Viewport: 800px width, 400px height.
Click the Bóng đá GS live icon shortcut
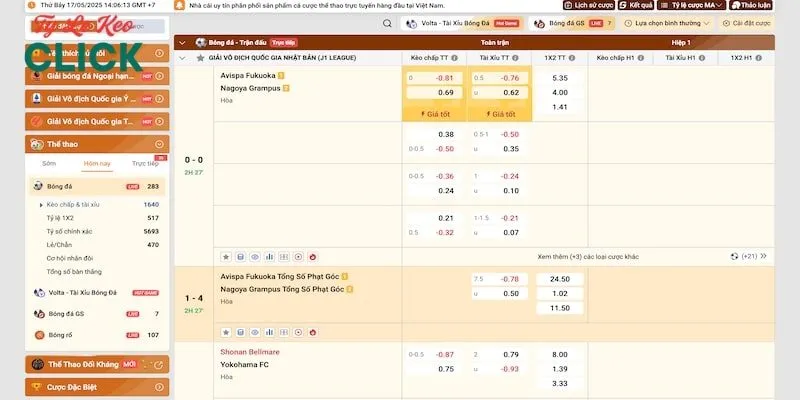557,22
